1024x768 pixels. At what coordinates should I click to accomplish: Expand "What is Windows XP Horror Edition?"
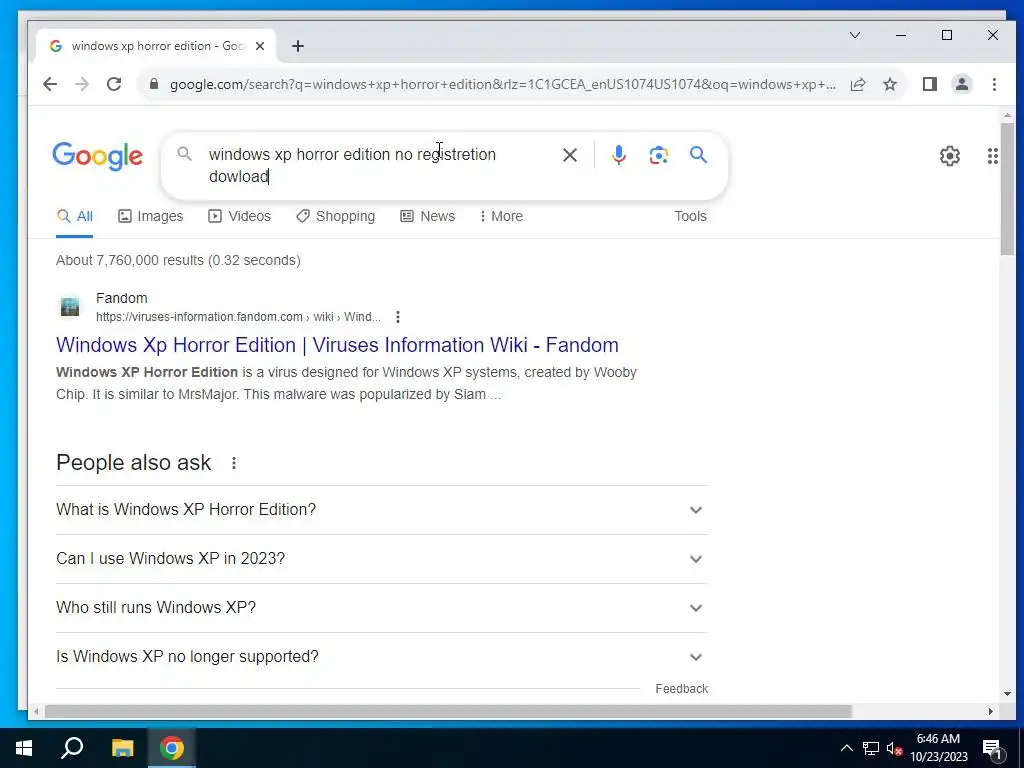381,509
